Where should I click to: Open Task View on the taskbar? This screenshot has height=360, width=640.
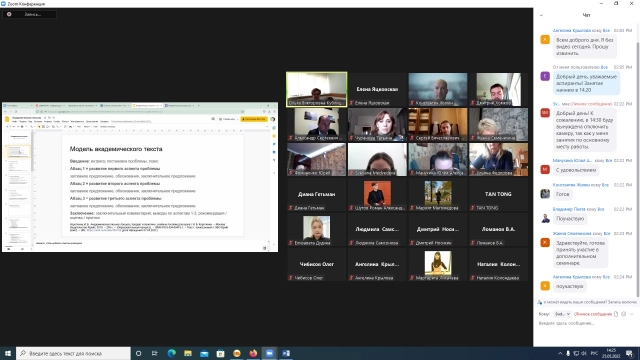[x=155, y=353]
